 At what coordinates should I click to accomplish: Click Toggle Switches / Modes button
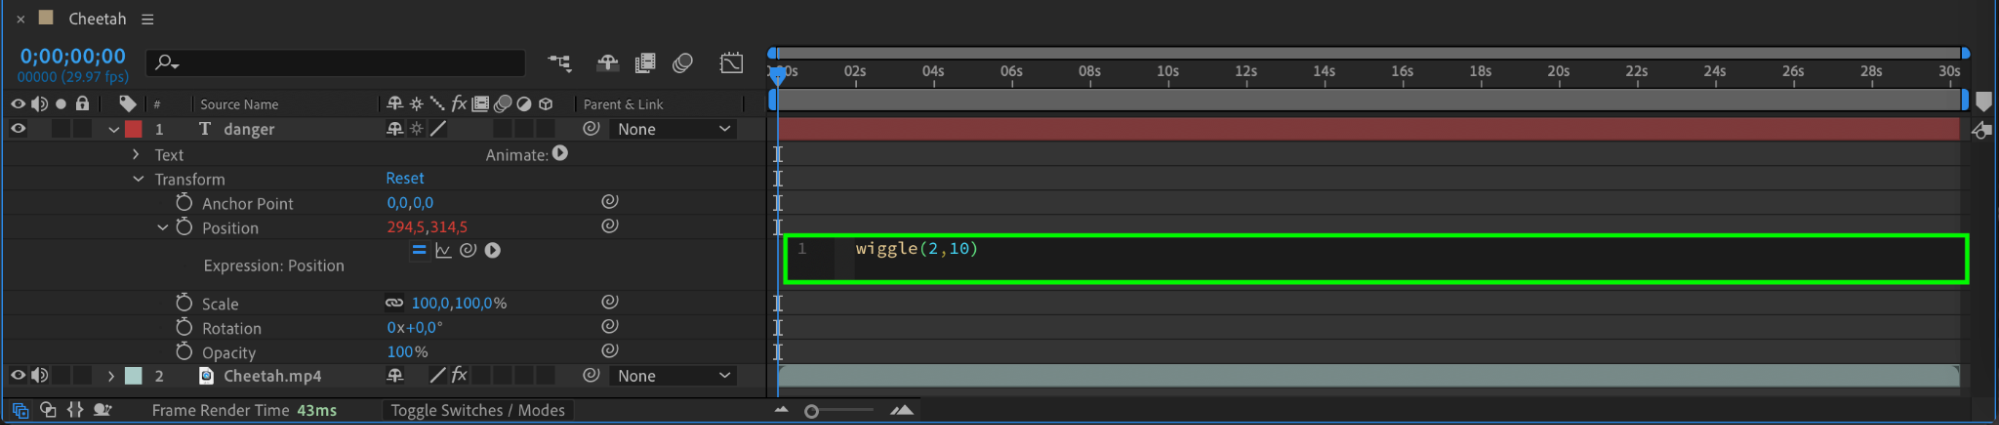[x=478, y=410]
